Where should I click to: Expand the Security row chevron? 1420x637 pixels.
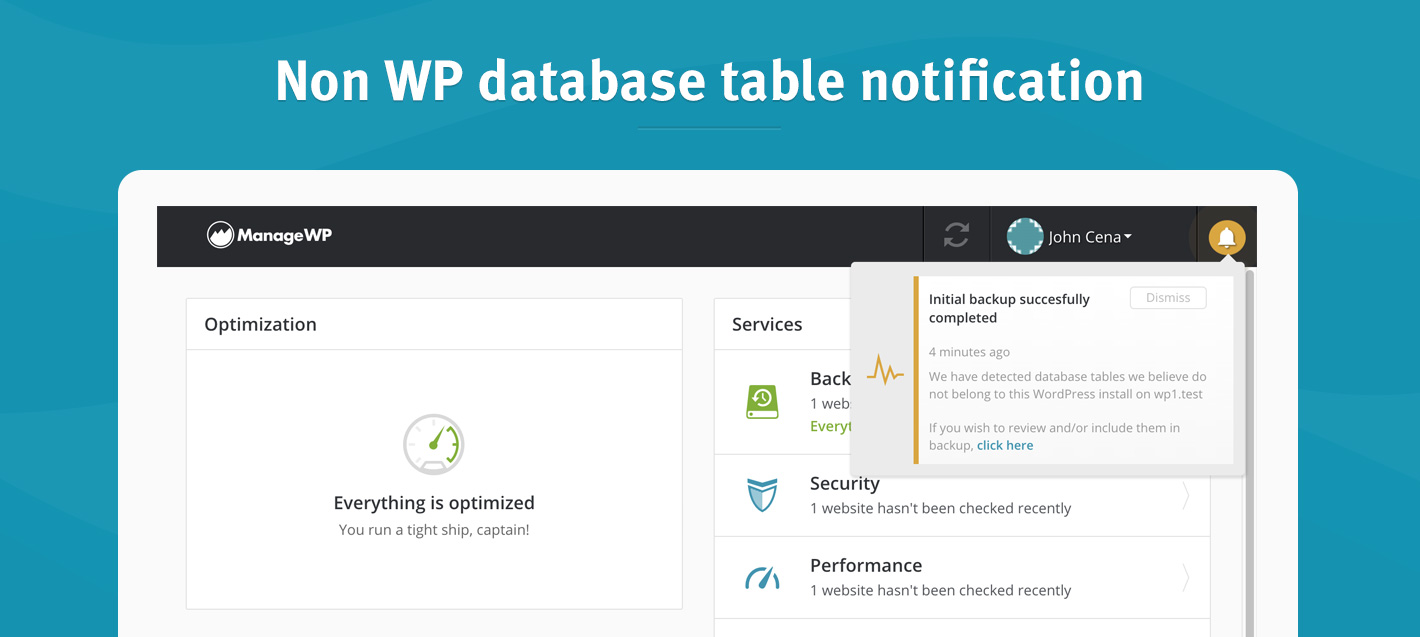click(x=1186, y=496)
